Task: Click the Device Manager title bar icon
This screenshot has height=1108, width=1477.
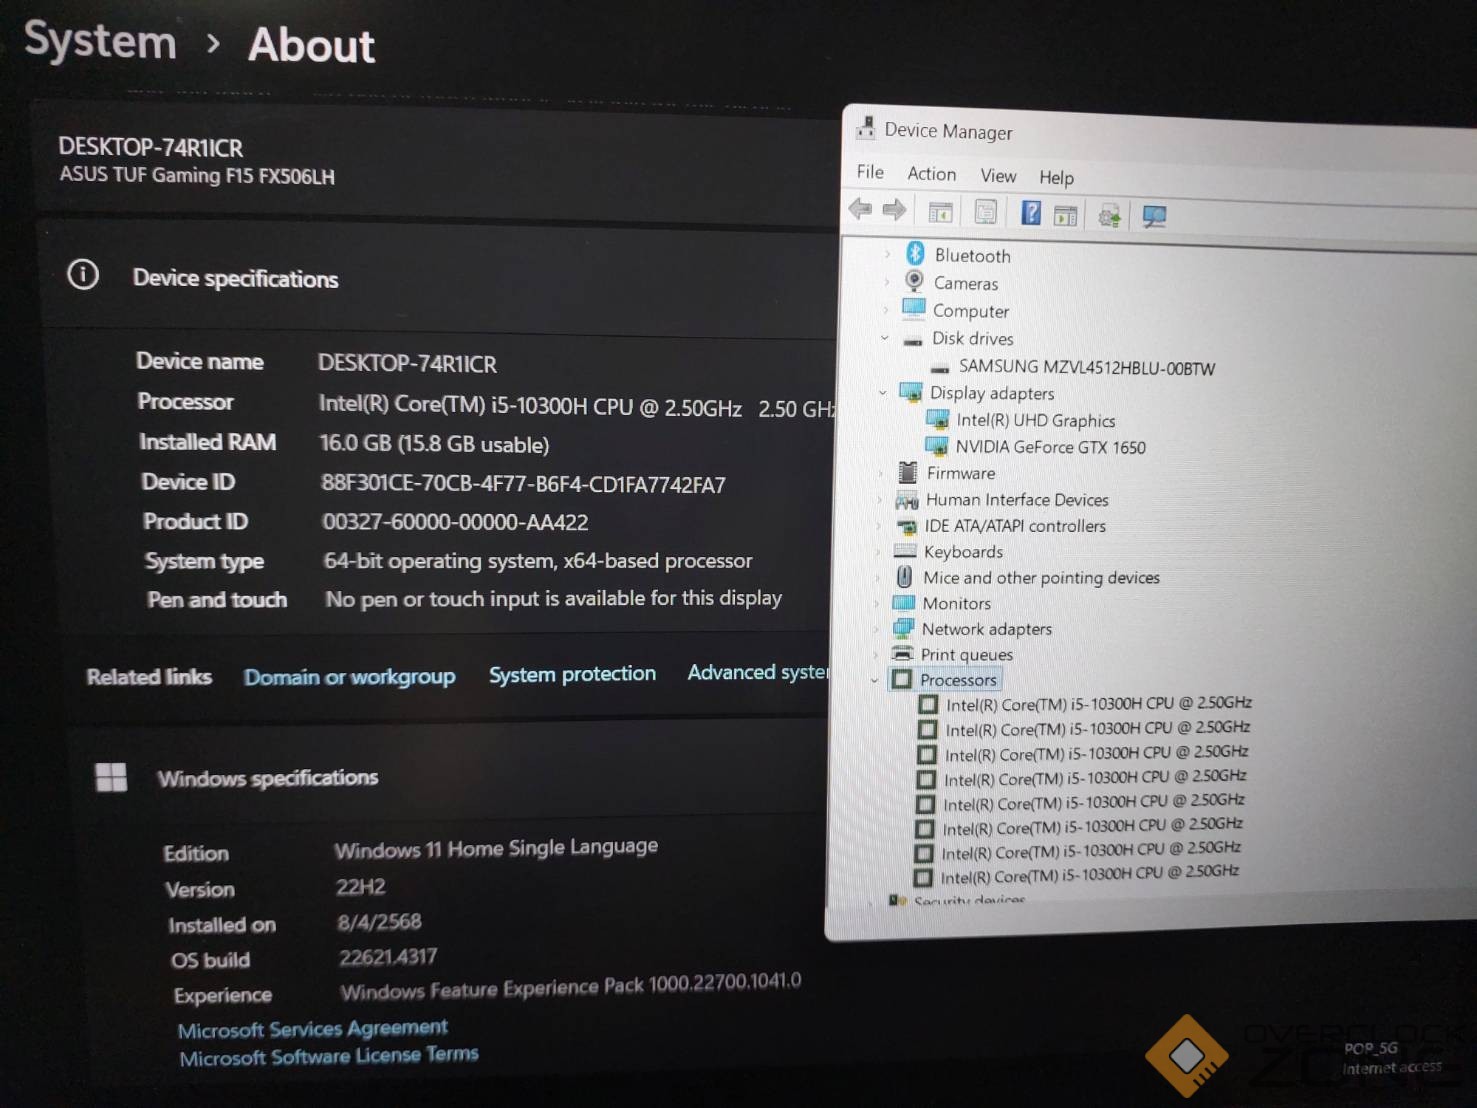Action: pos(866,127)
